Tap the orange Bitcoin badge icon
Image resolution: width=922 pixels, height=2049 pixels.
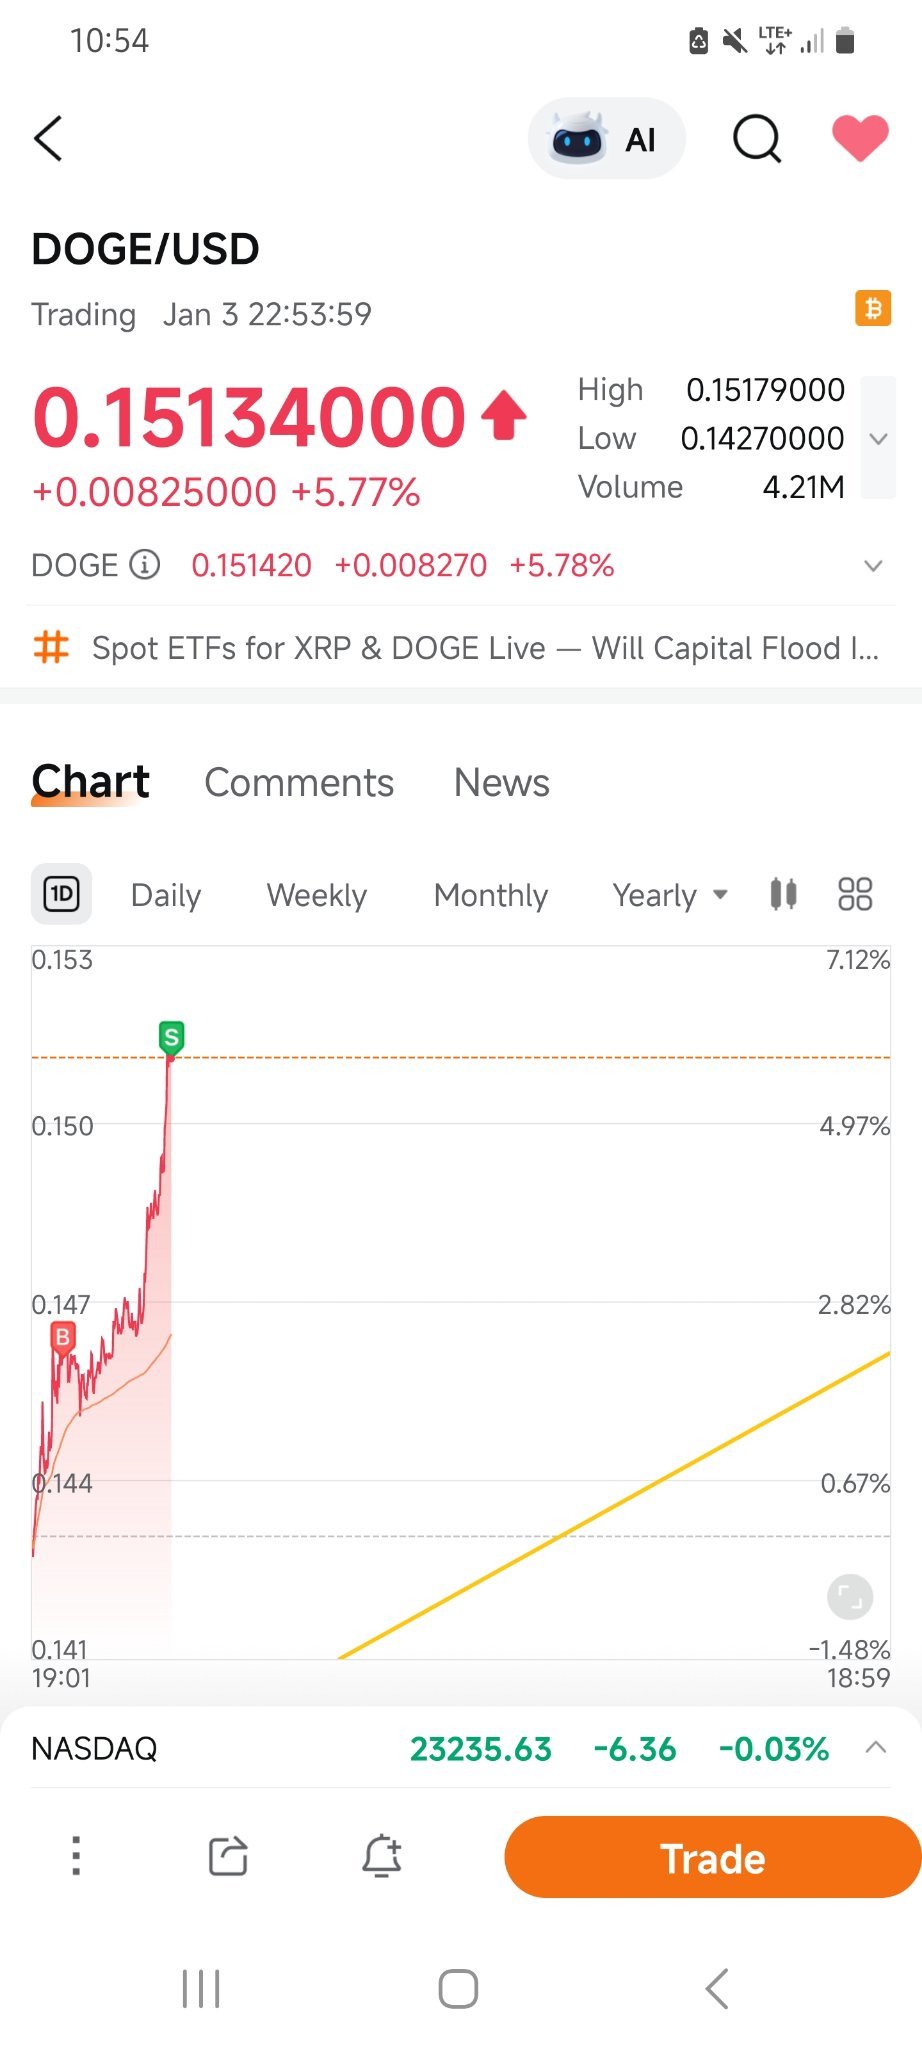[873, 308]
